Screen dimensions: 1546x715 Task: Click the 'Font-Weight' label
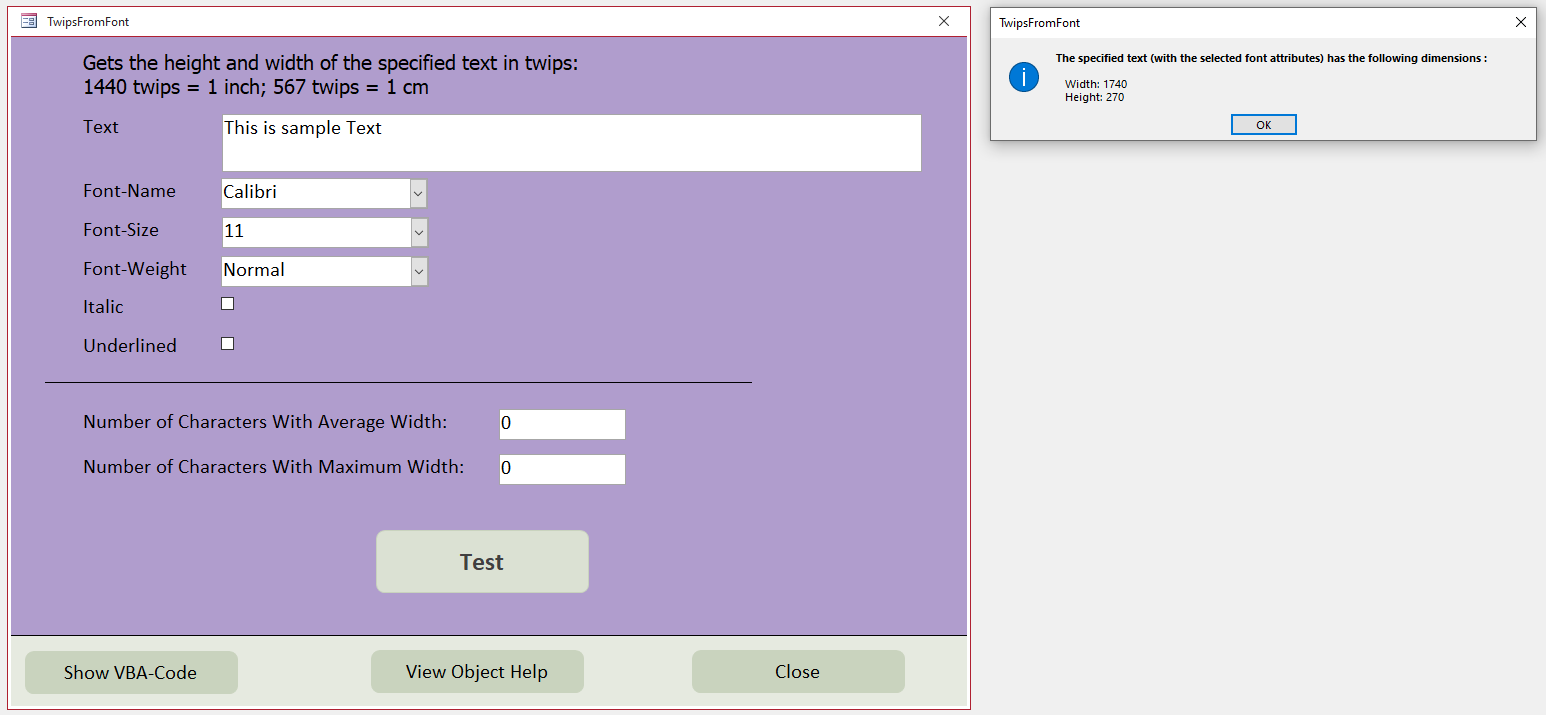(135, 269)
